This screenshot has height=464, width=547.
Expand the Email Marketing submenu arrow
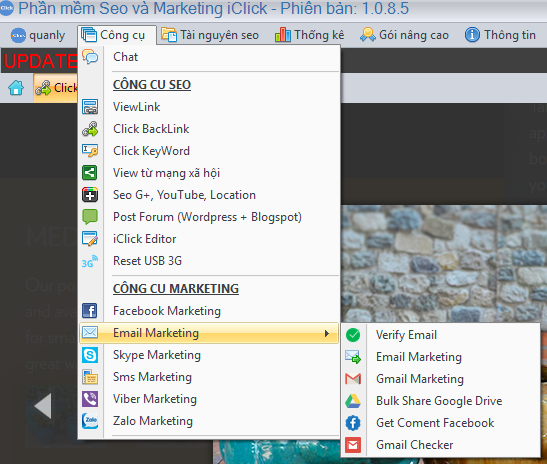coord(327,333)
